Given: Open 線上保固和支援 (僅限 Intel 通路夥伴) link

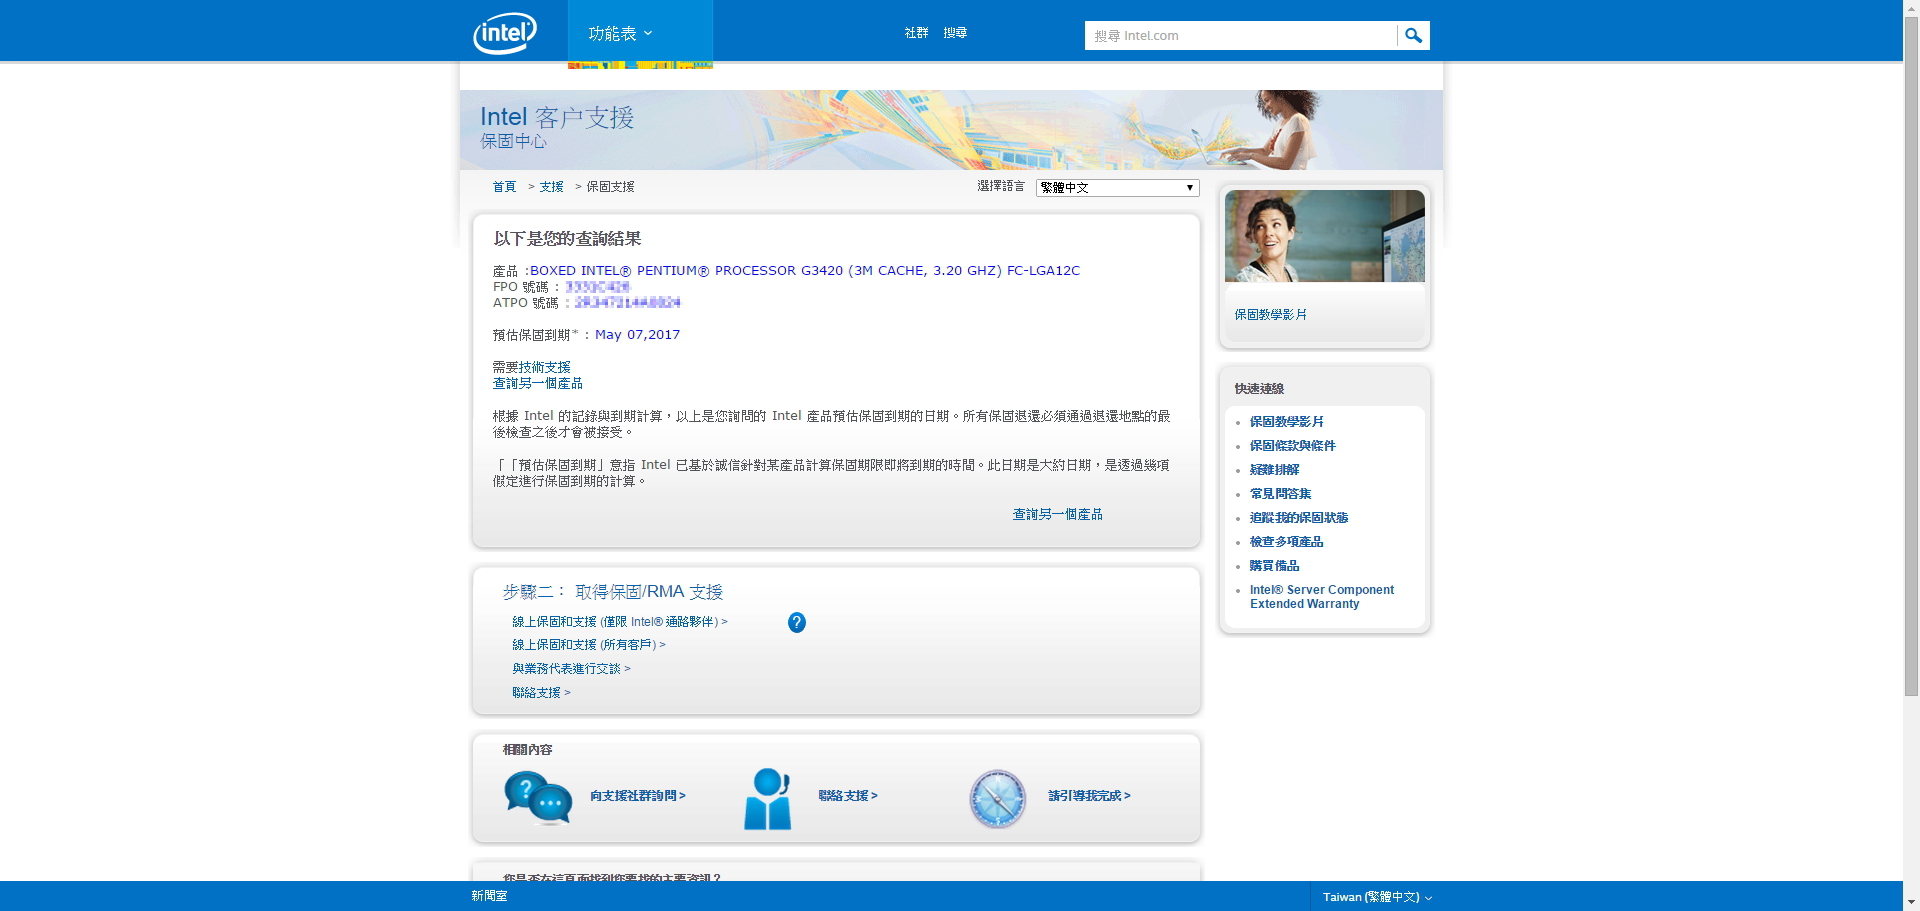Looking at the screenshot, I should click(620, 622).
